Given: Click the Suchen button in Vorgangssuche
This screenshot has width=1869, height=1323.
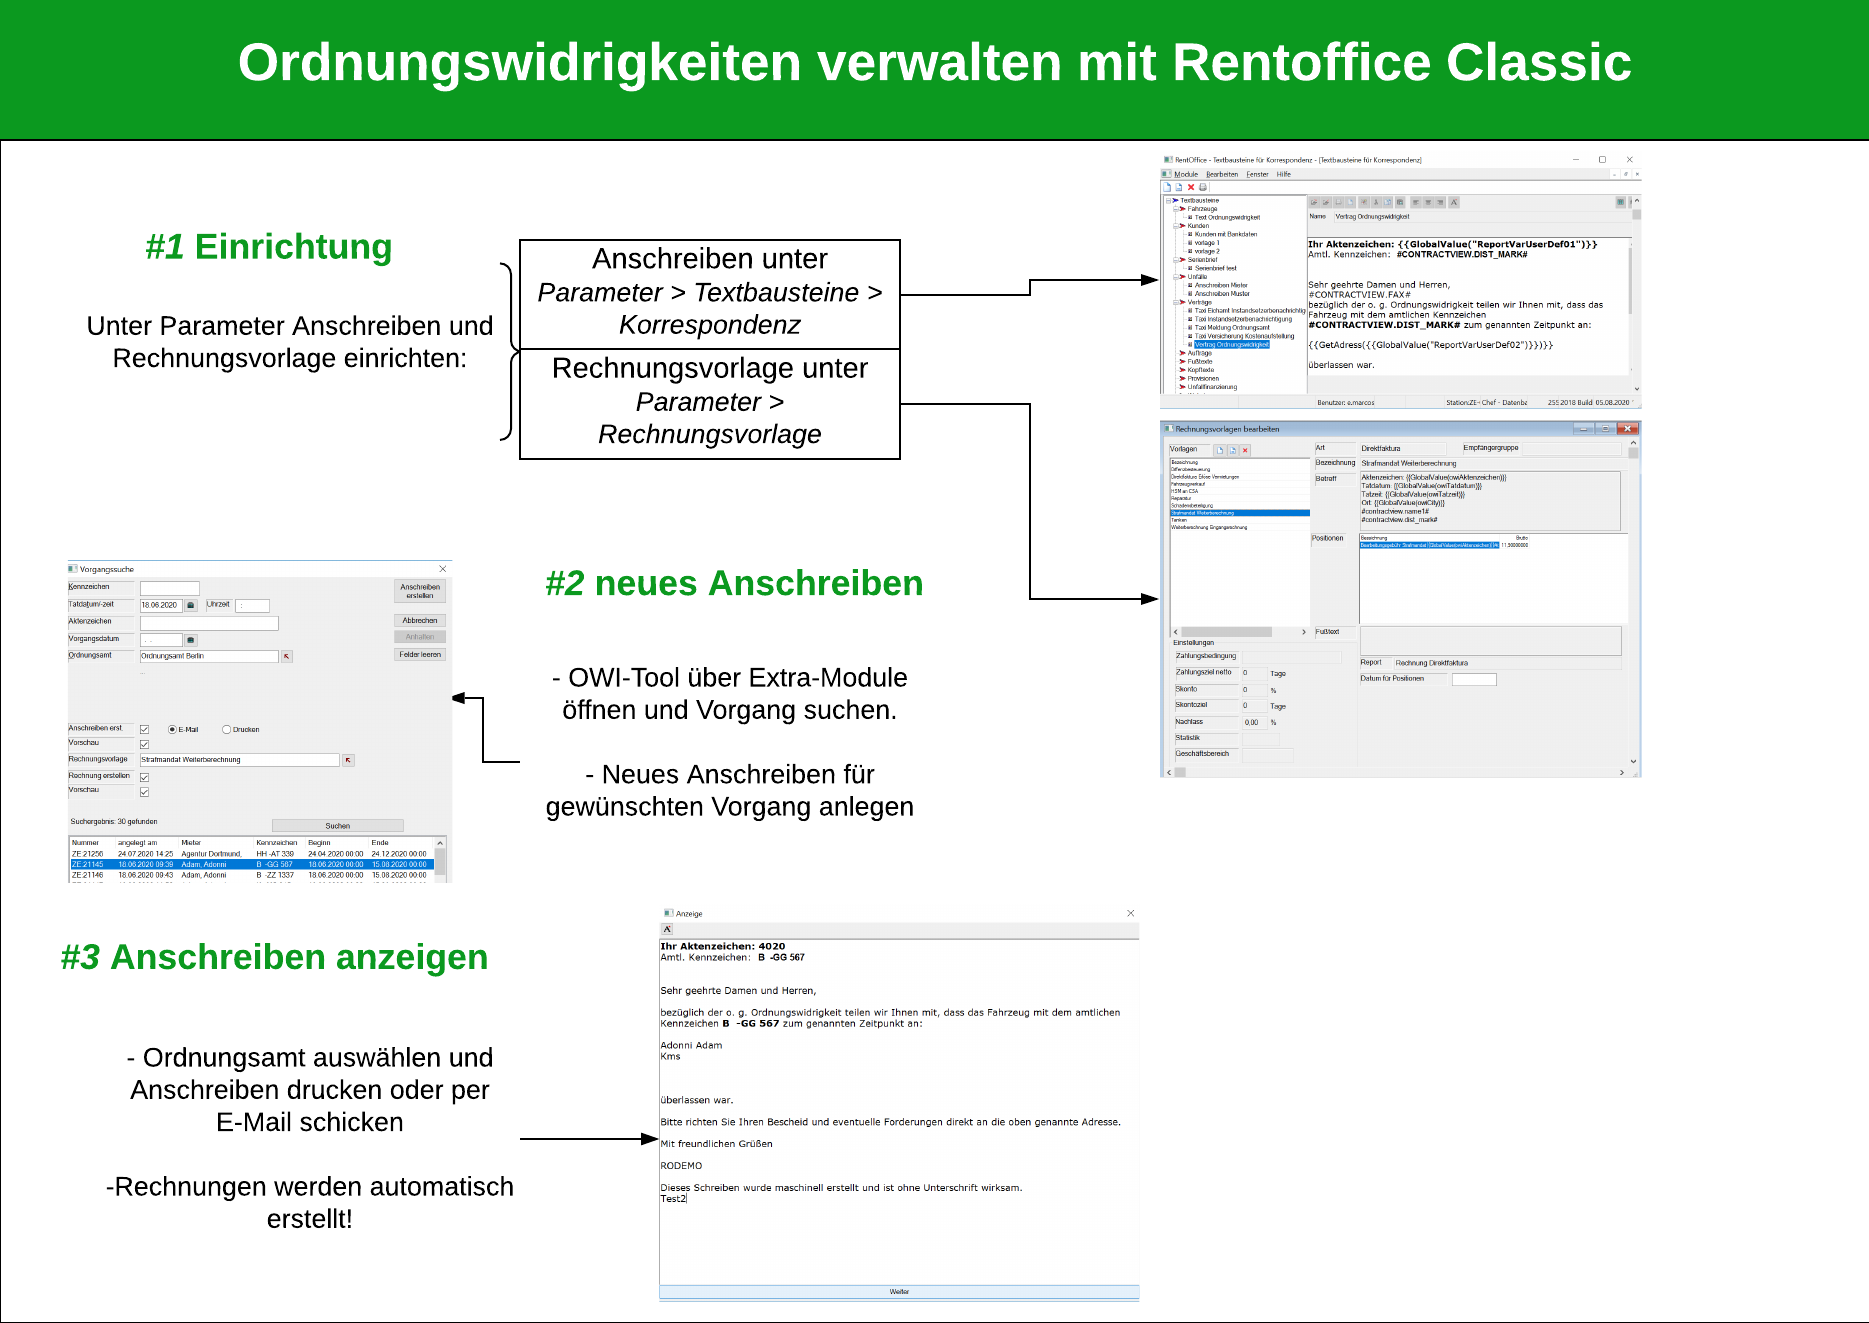Looking at the screenshot, I should [x=338, y=826].
